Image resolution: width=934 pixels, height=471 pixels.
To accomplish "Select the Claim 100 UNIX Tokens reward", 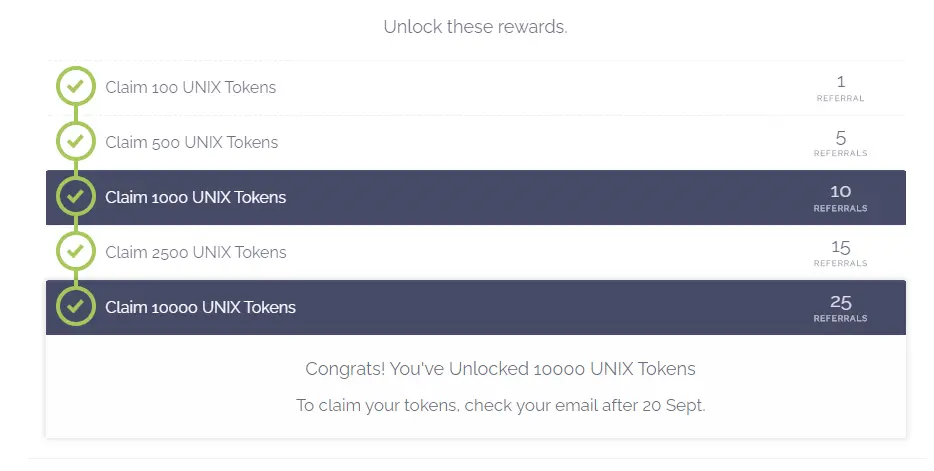I will click(x=191, y=88).
